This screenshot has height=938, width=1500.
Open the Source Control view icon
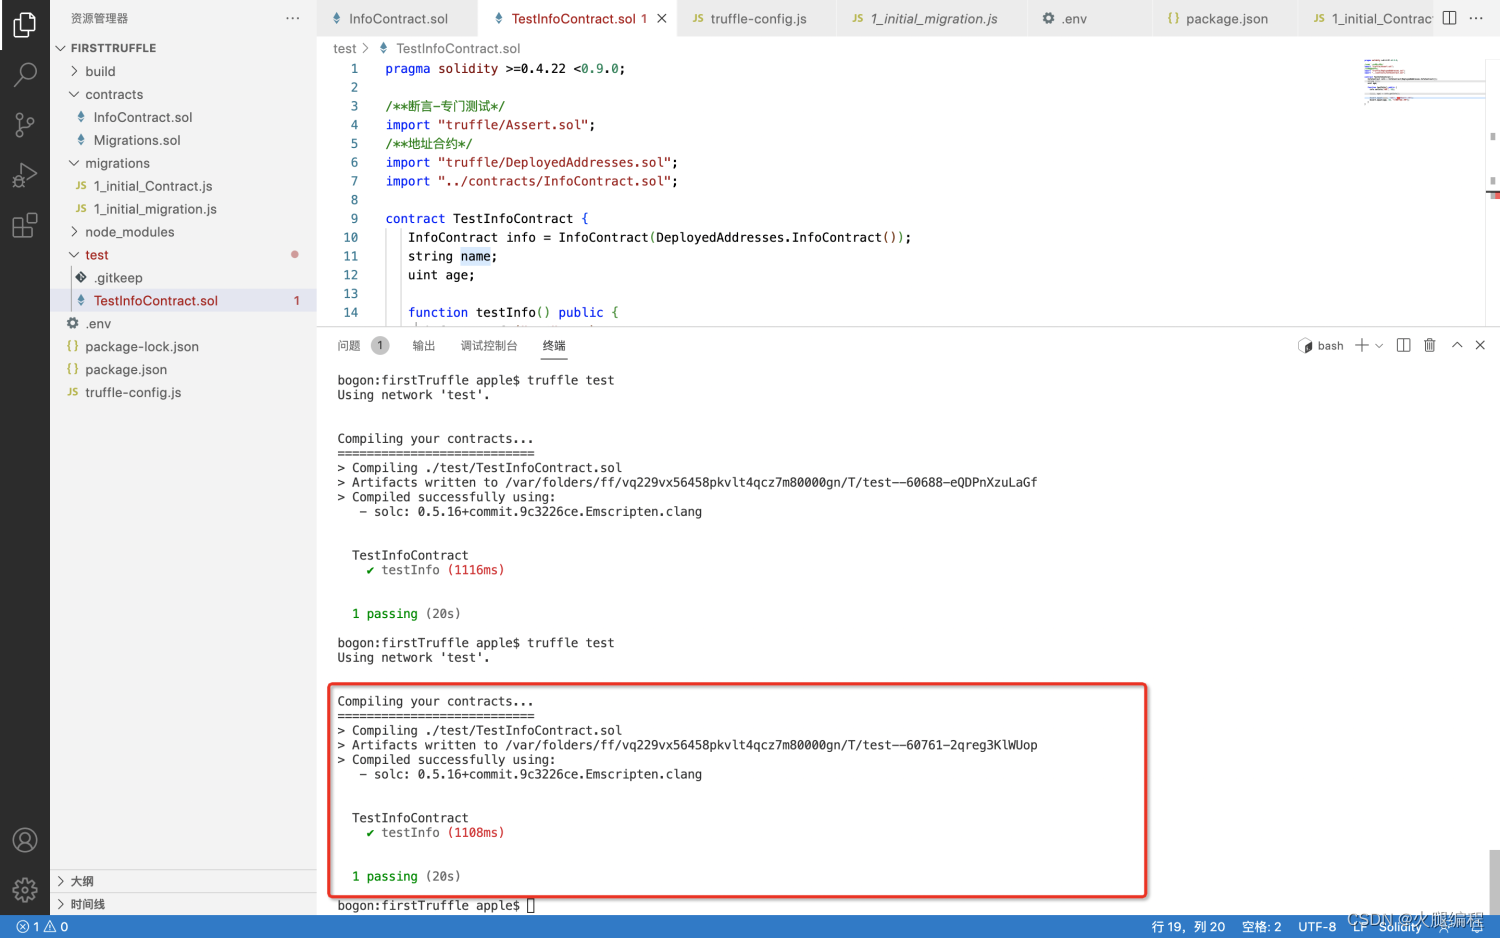[25, 124]
